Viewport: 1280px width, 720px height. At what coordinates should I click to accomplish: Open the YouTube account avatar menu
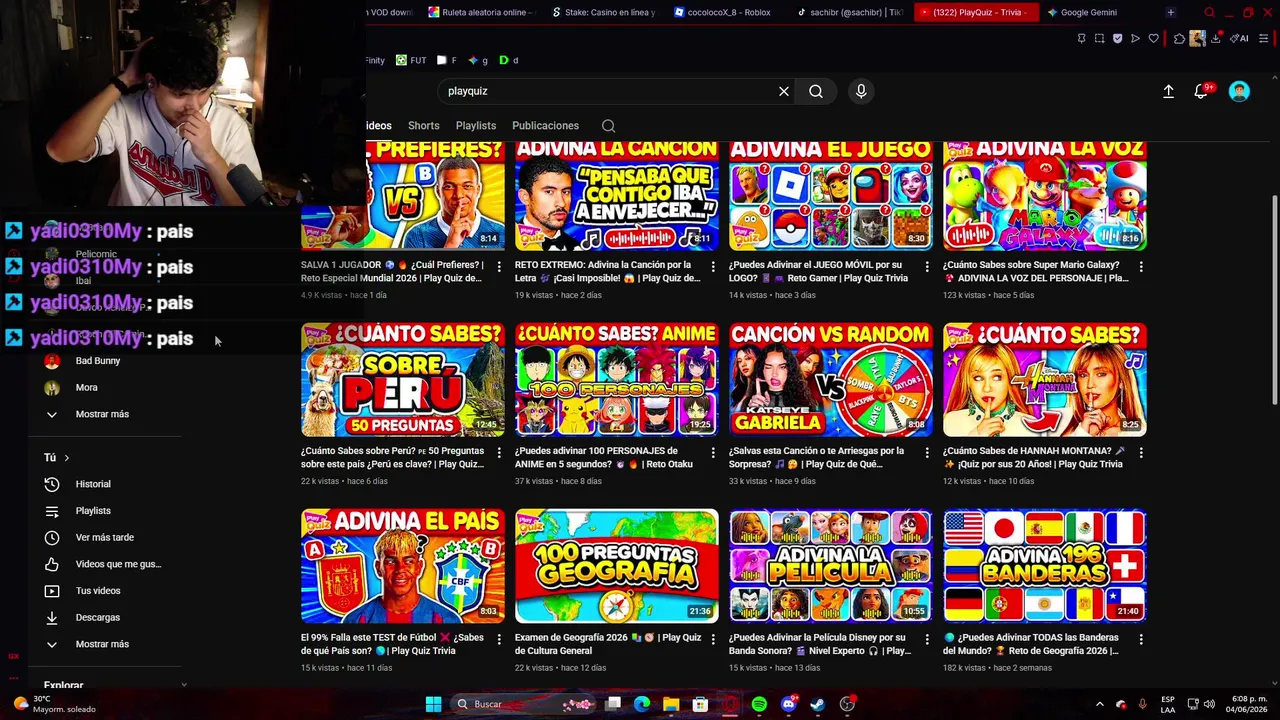point(1239,91)
